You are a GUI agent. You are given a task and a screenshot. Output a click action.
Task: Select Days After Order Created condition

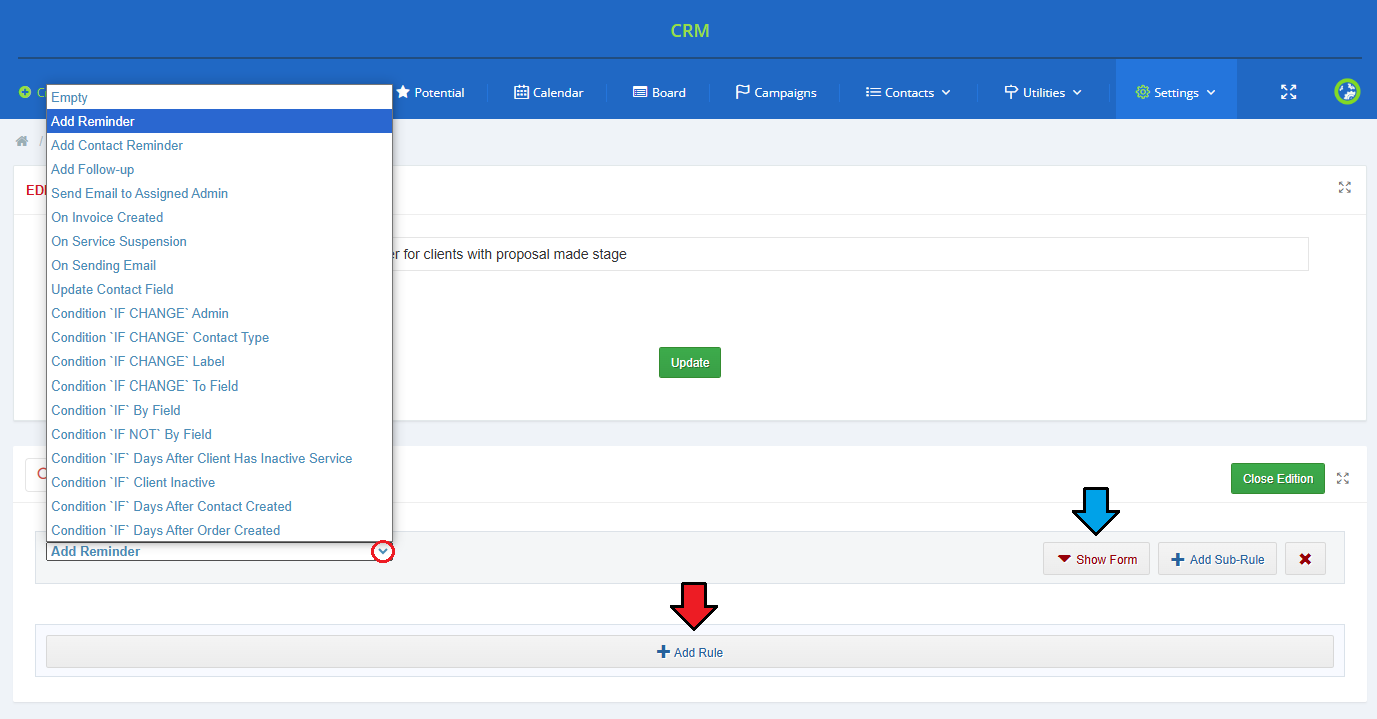pos(219,530)
